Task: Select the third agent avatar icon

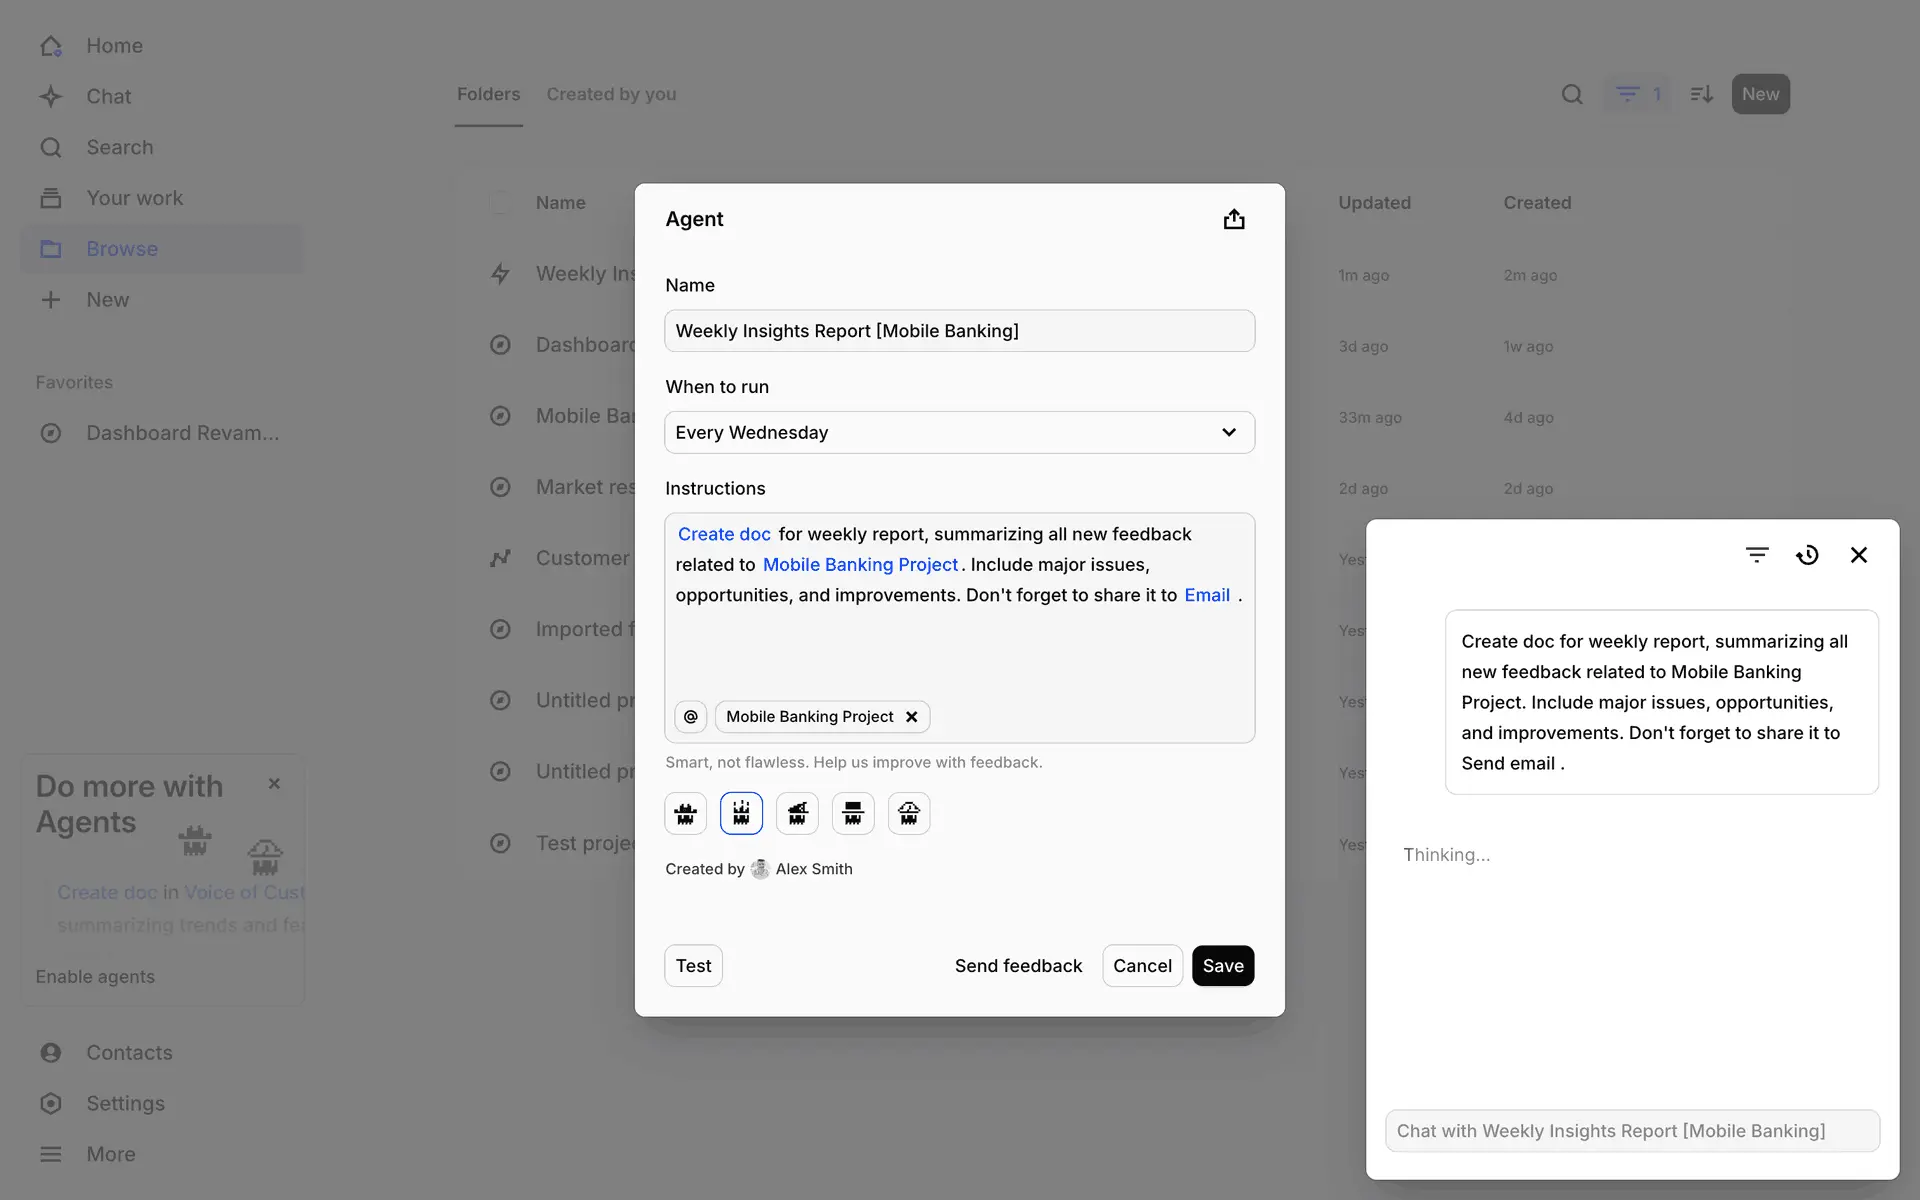Action: [797, 814]
